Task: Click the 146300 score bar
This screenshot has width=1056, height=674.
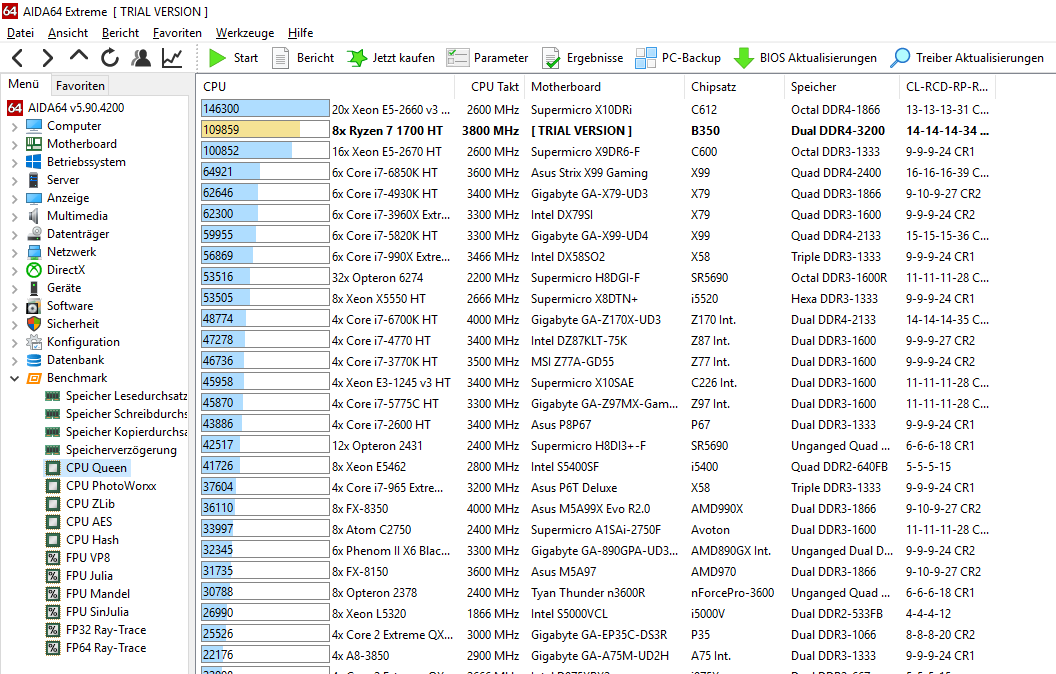Action: click(x=265, y=109)
